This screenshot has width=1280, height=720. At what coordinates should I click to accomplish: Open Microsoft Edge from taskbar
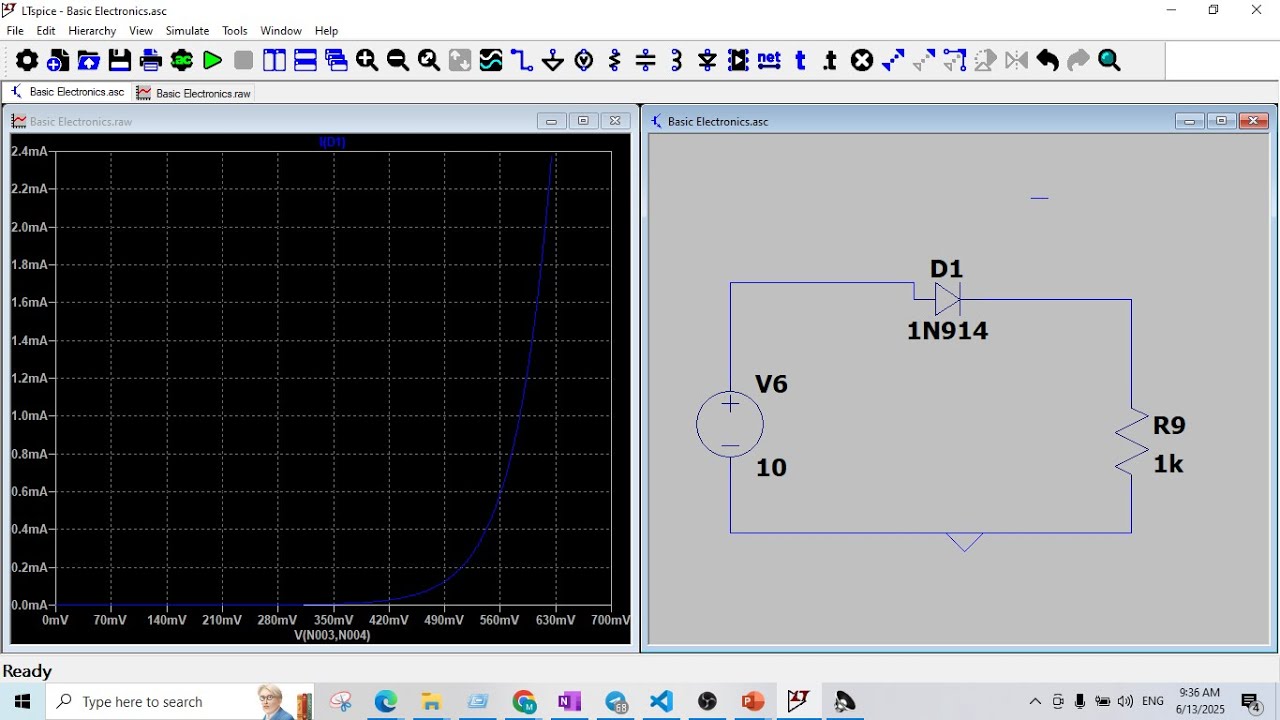(386, 702)
